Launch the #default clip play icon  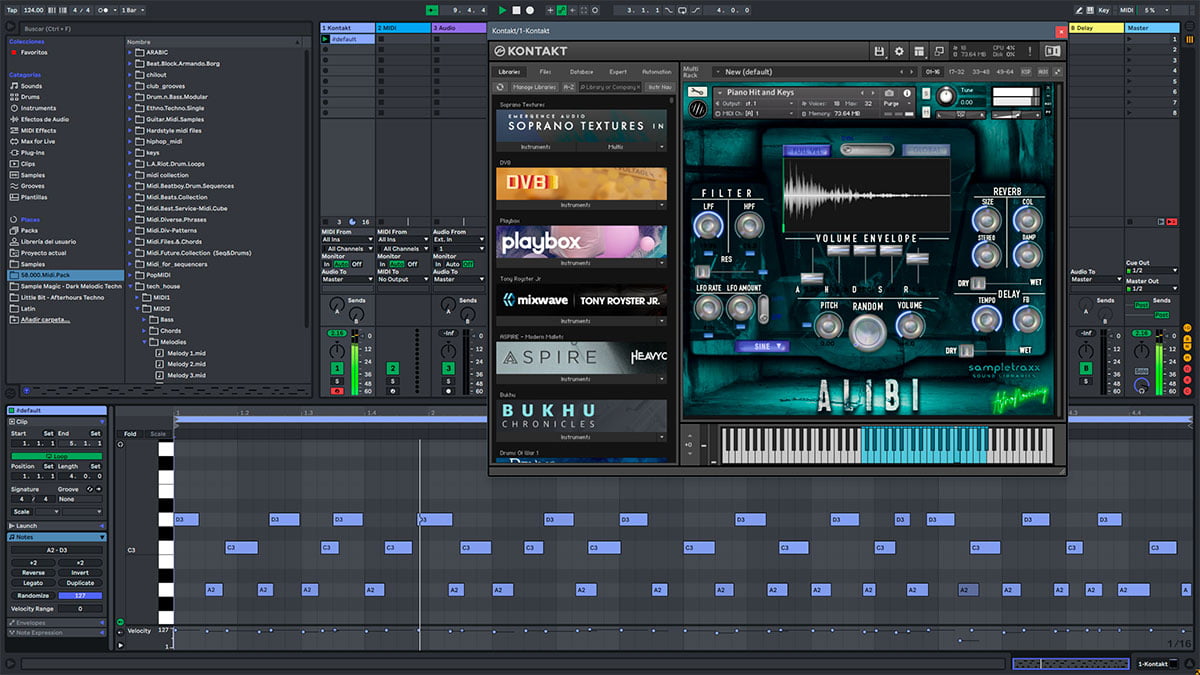click(326, 39)
